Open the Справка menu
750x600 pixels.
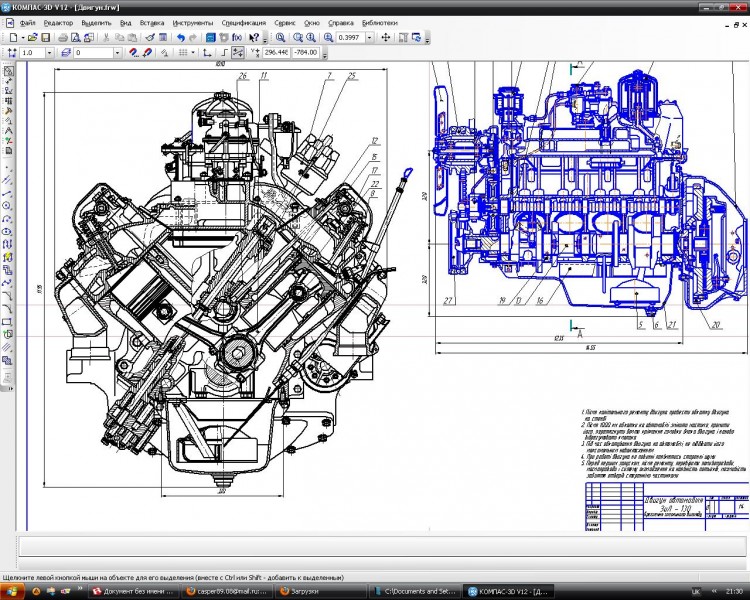pos(341,22)
